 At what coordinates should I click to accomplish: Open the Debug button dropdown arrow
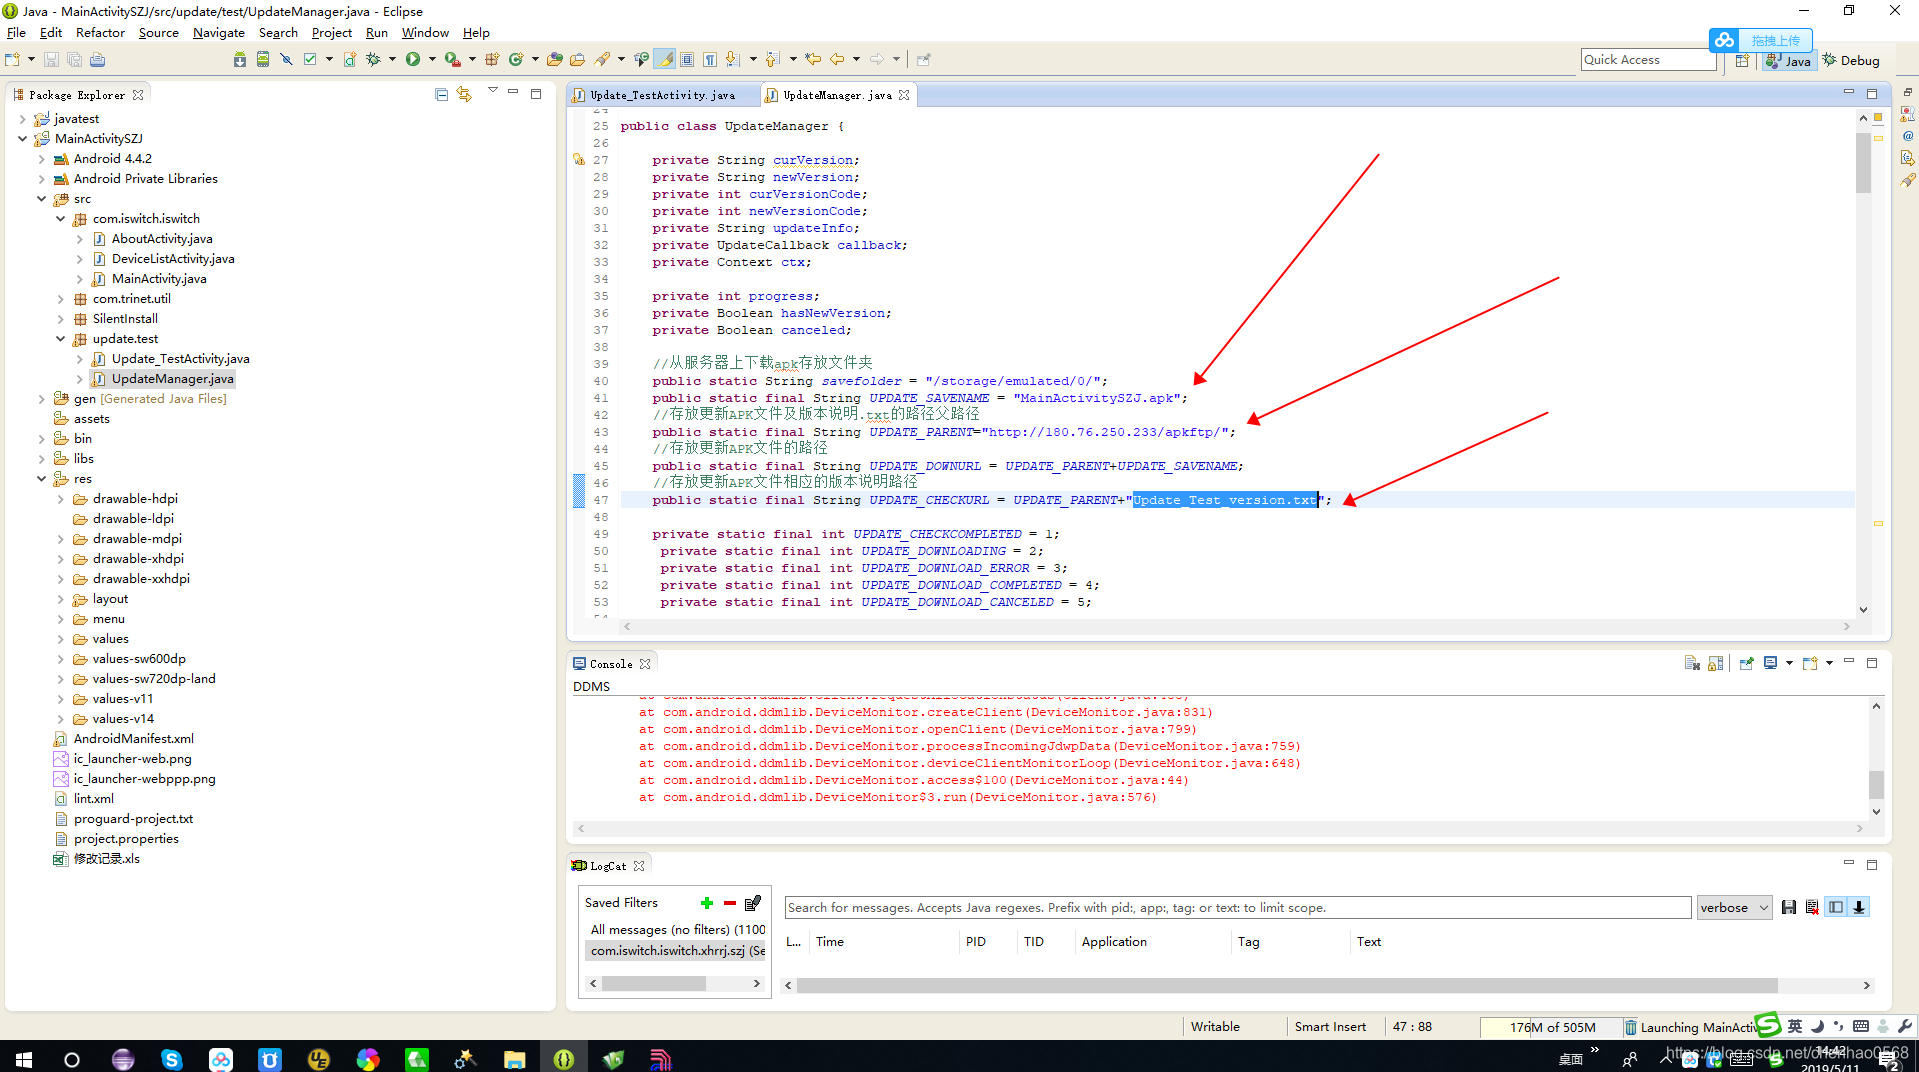[x=392, y=60]
